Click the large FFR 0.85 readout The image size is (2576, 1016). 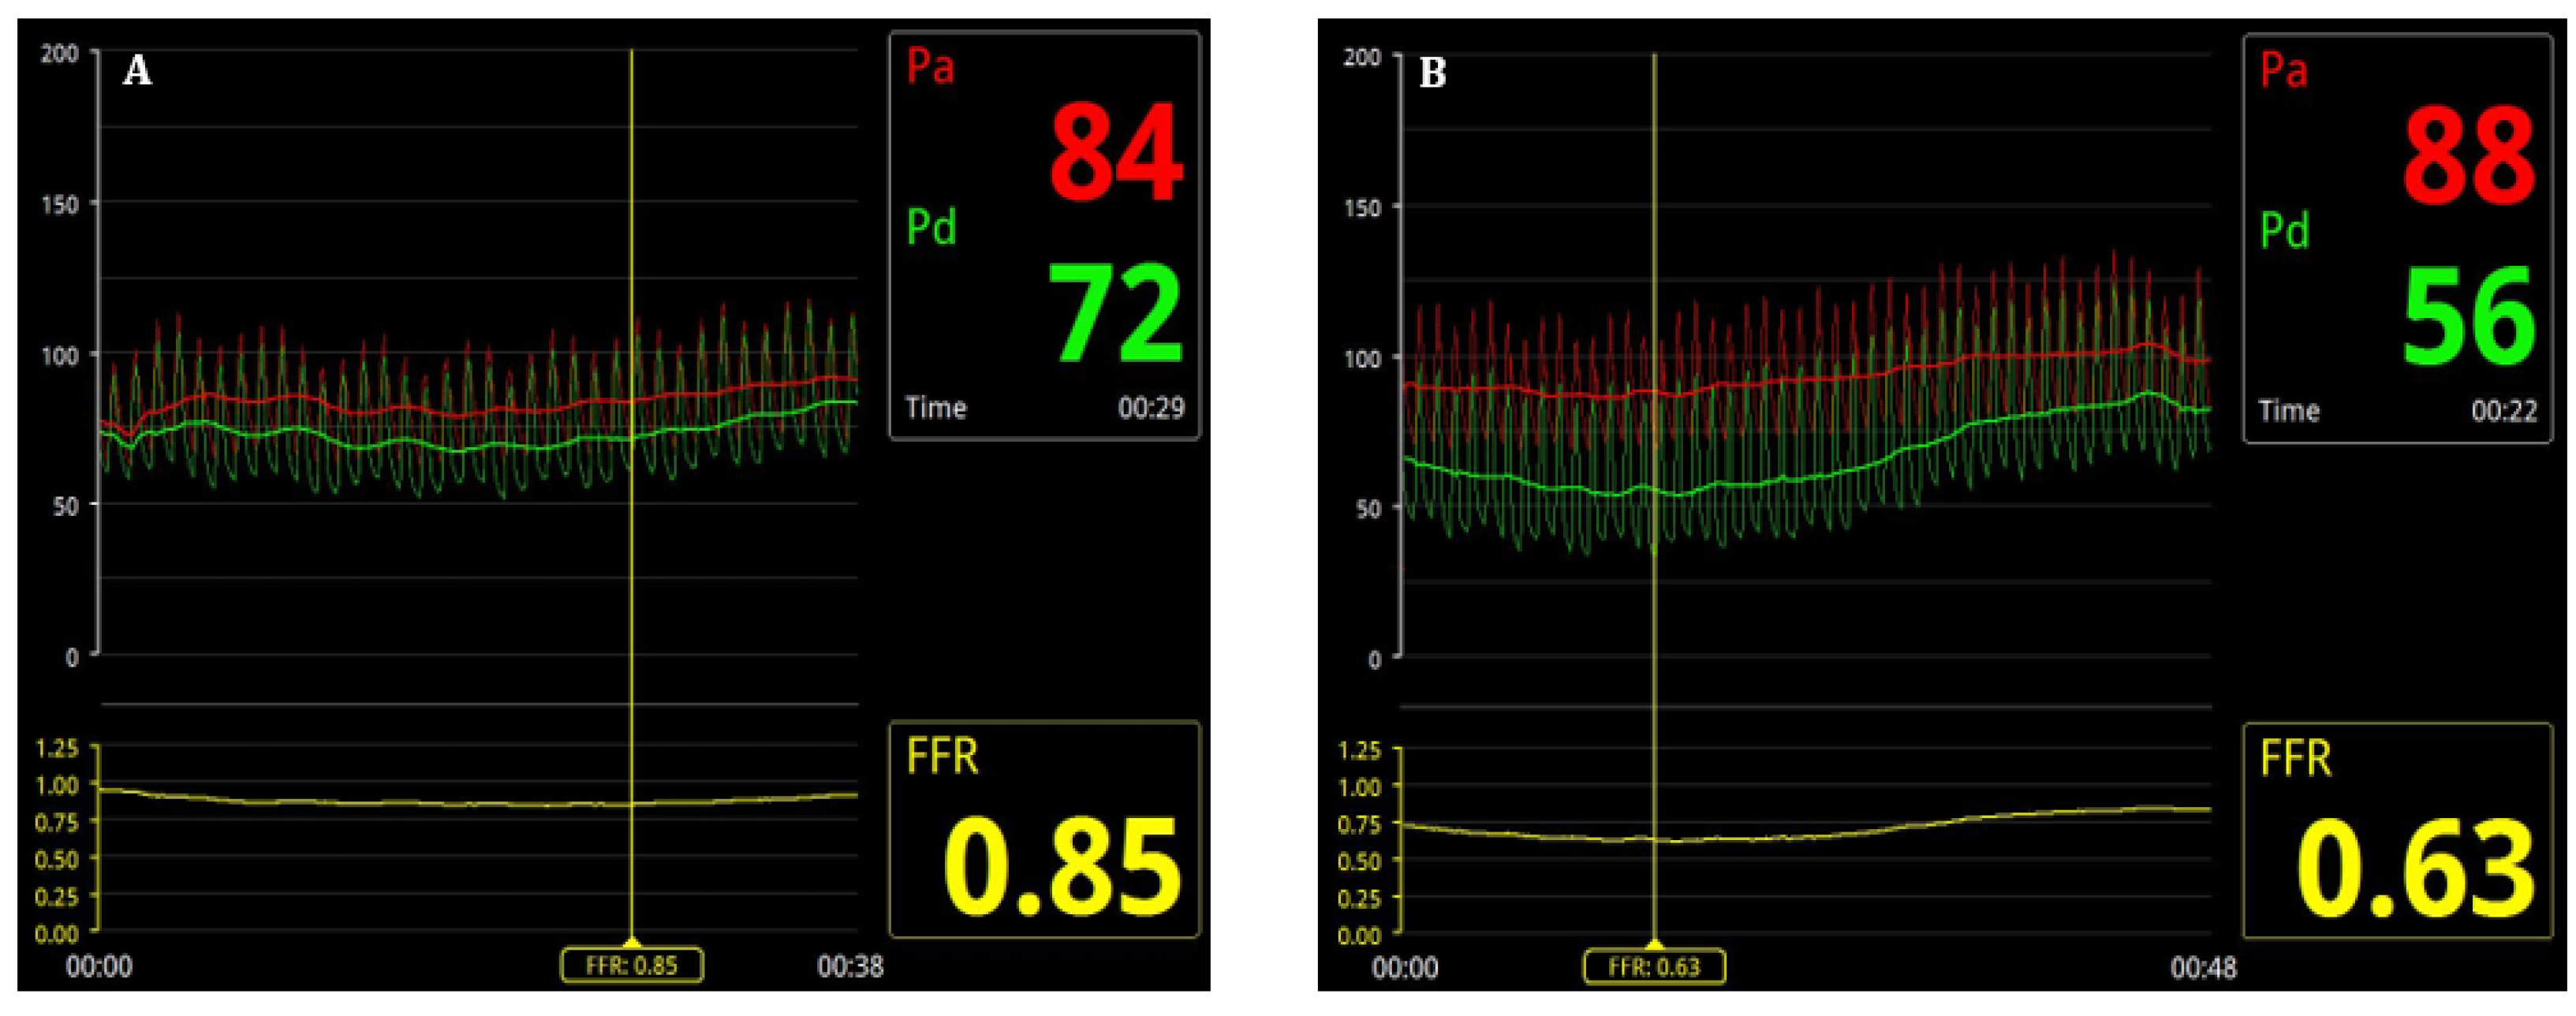pos(1062,868)
